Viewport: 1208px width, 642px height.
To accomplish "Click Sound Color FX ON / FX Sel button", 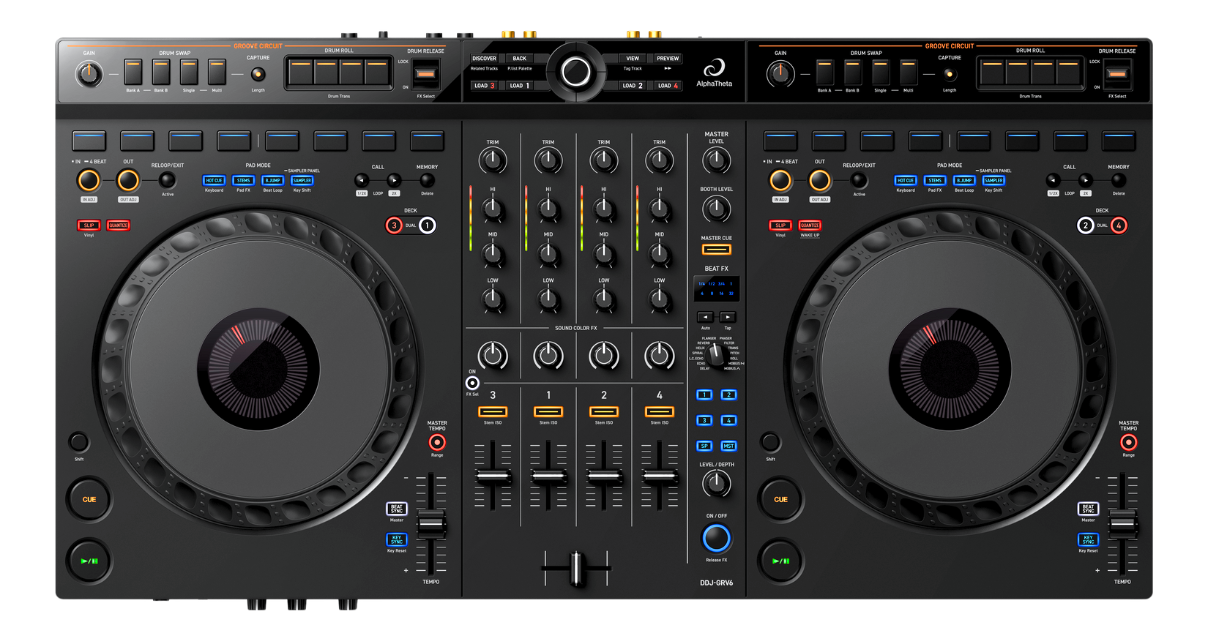I will click(473, 383).
